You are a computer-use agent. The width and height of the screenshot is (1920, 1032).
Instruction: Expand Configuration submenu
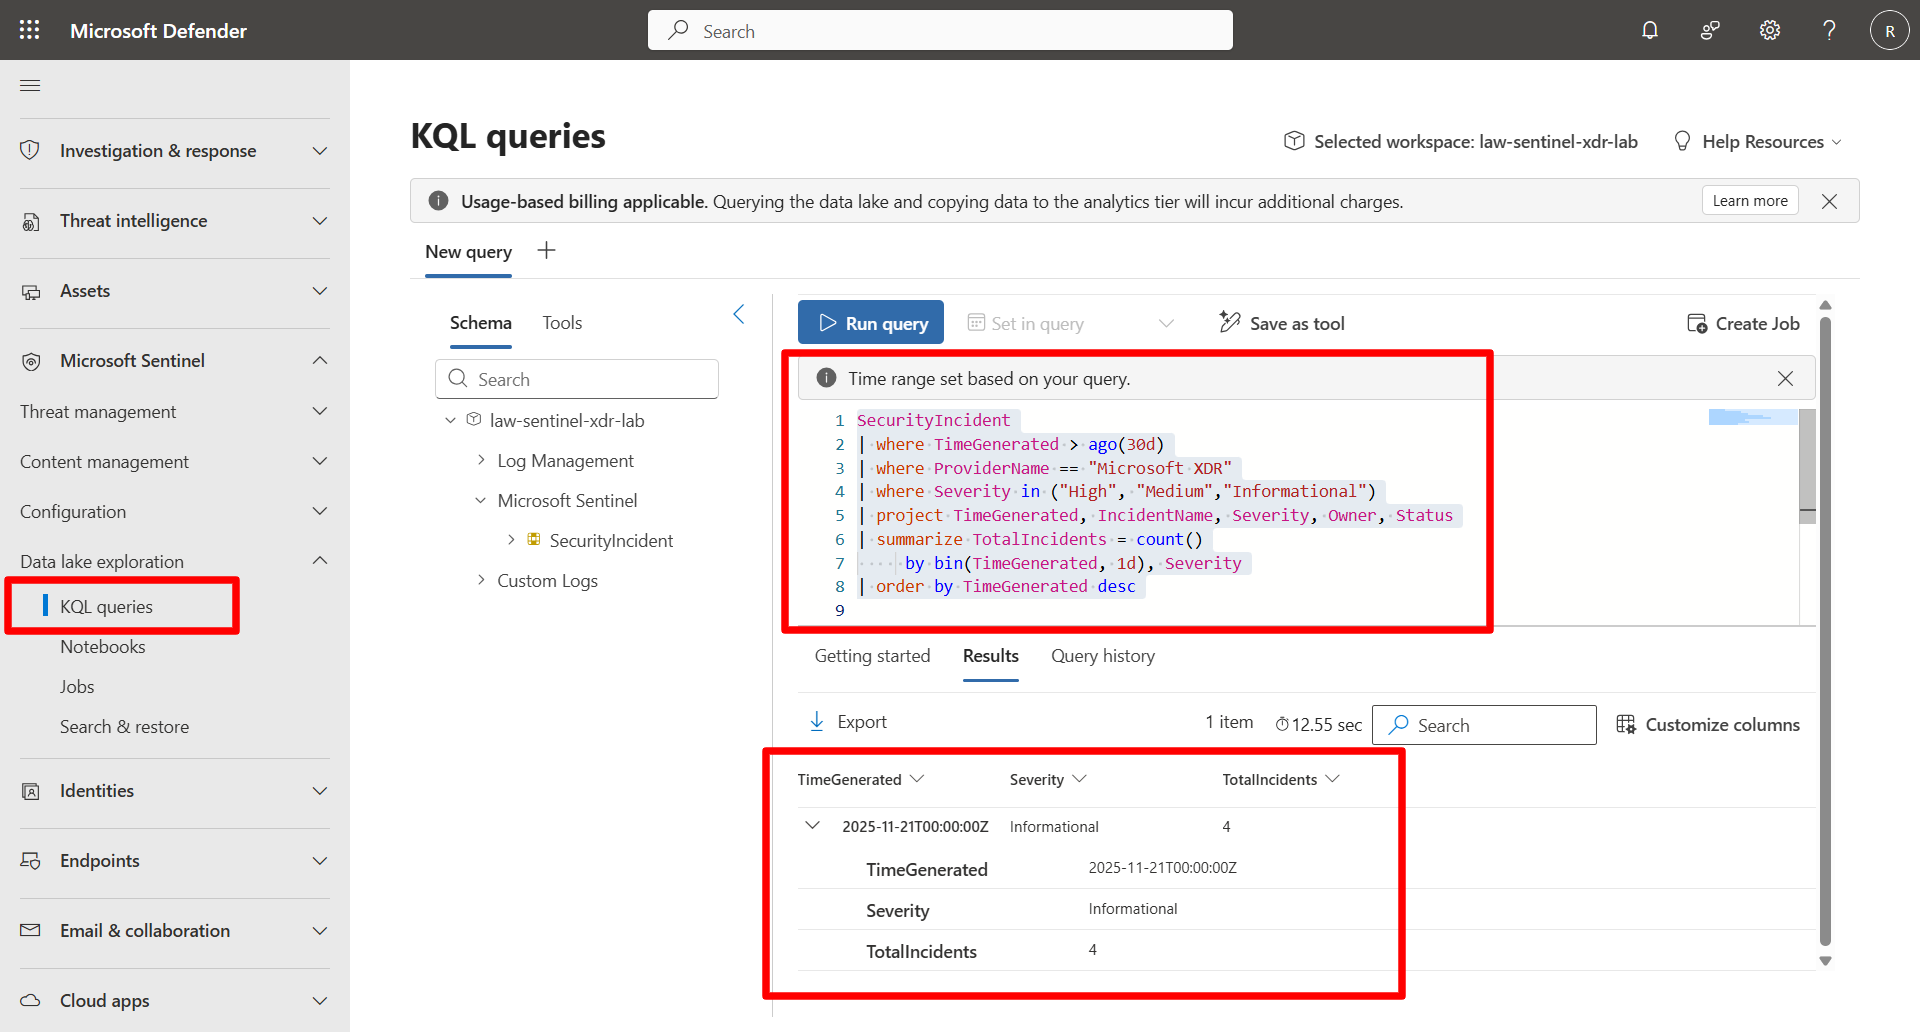320,511
